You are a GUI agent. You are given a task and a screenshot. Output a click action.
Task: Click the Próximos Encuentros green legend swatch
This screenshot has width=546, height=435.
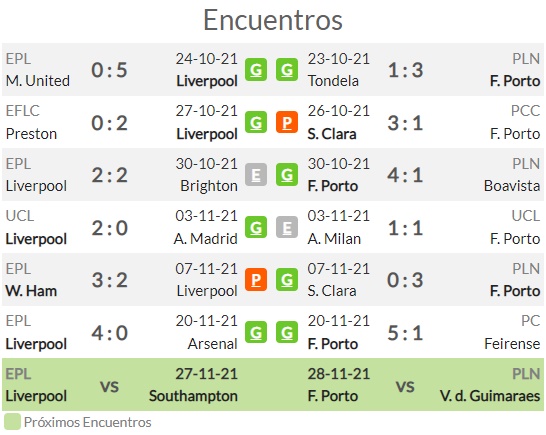point(12,422)
